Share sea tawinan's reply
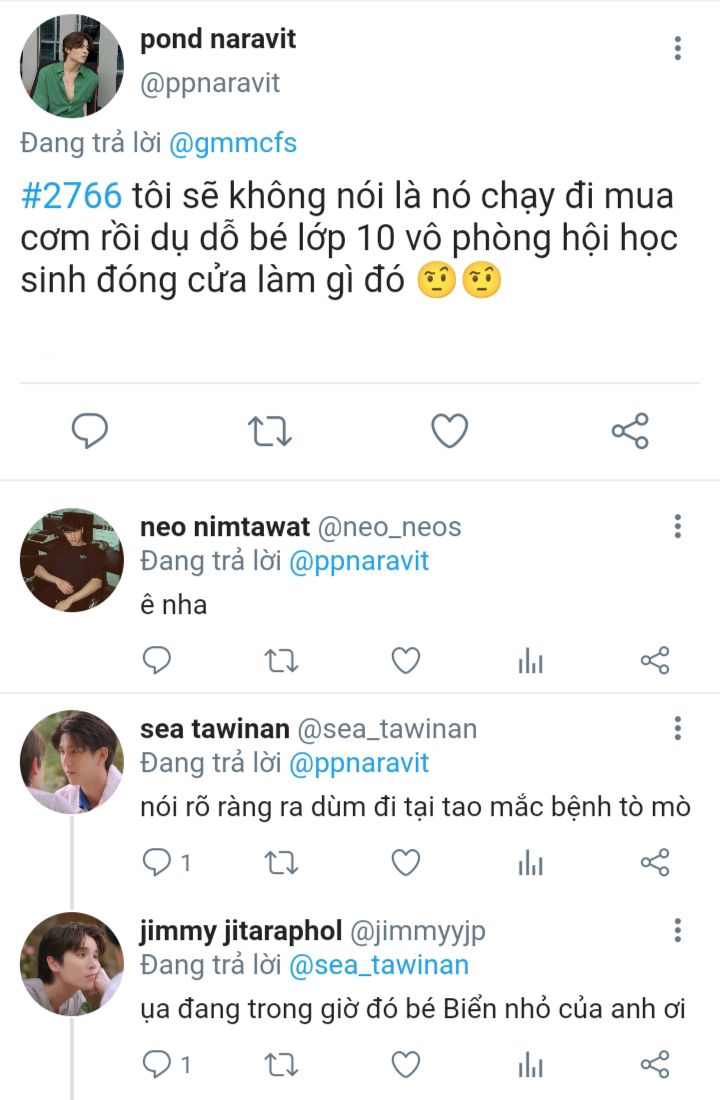The height and width of the screenshot is (1100, 720). (654, 862)
